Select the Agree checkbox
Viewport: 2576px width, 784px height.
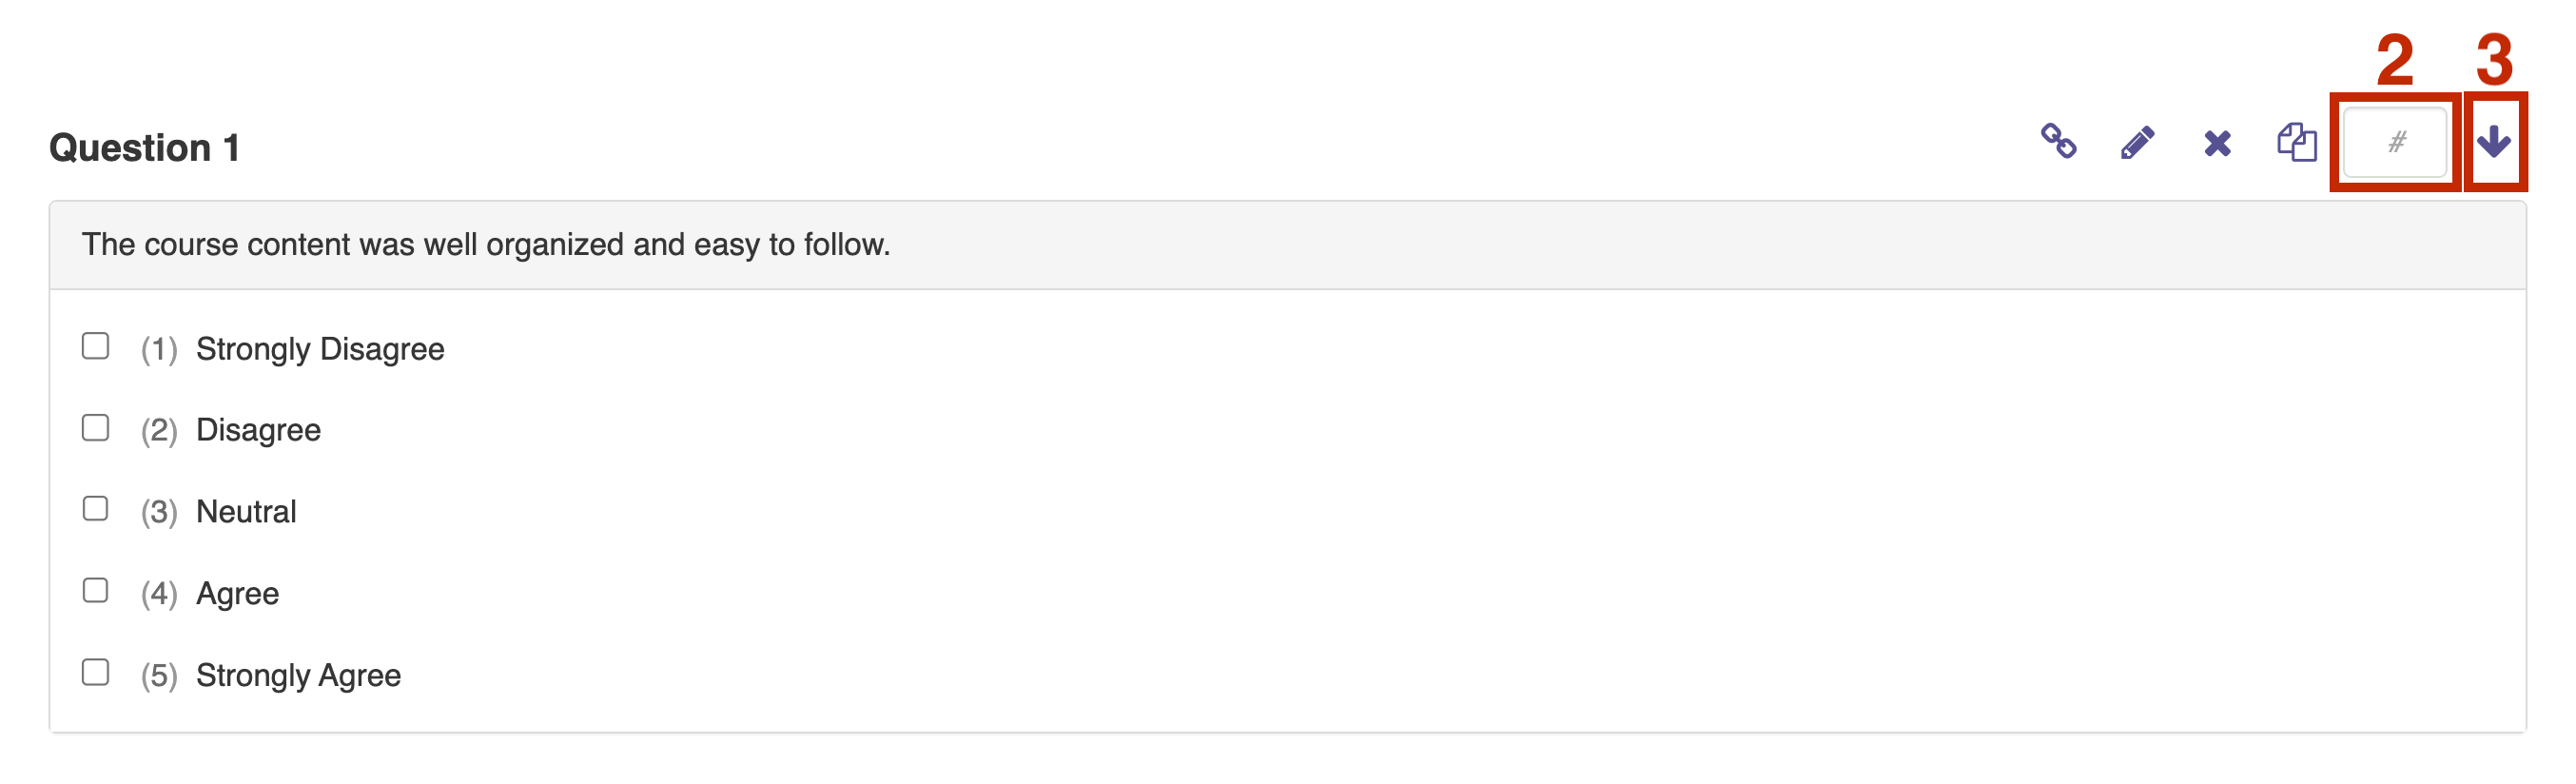click(95, 591)
